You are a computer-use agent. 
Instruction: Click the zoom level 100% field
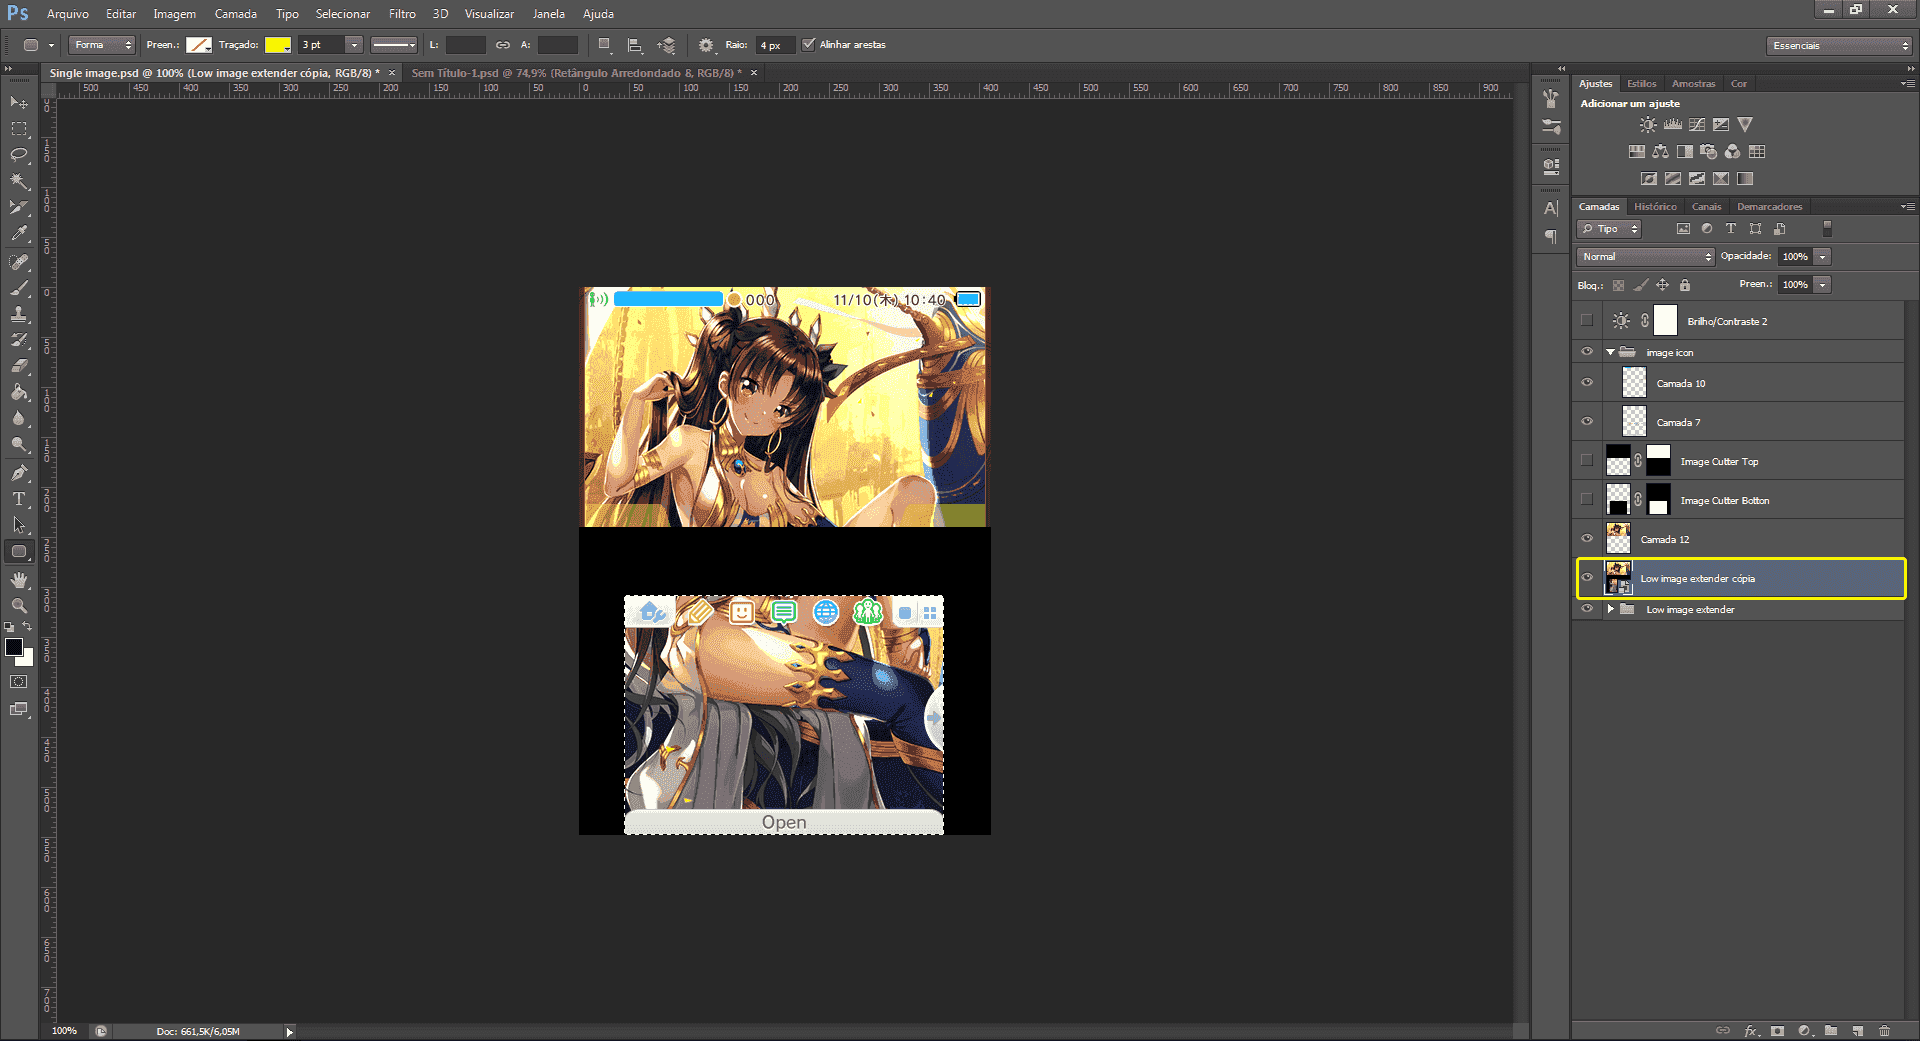pos(65,1031)
